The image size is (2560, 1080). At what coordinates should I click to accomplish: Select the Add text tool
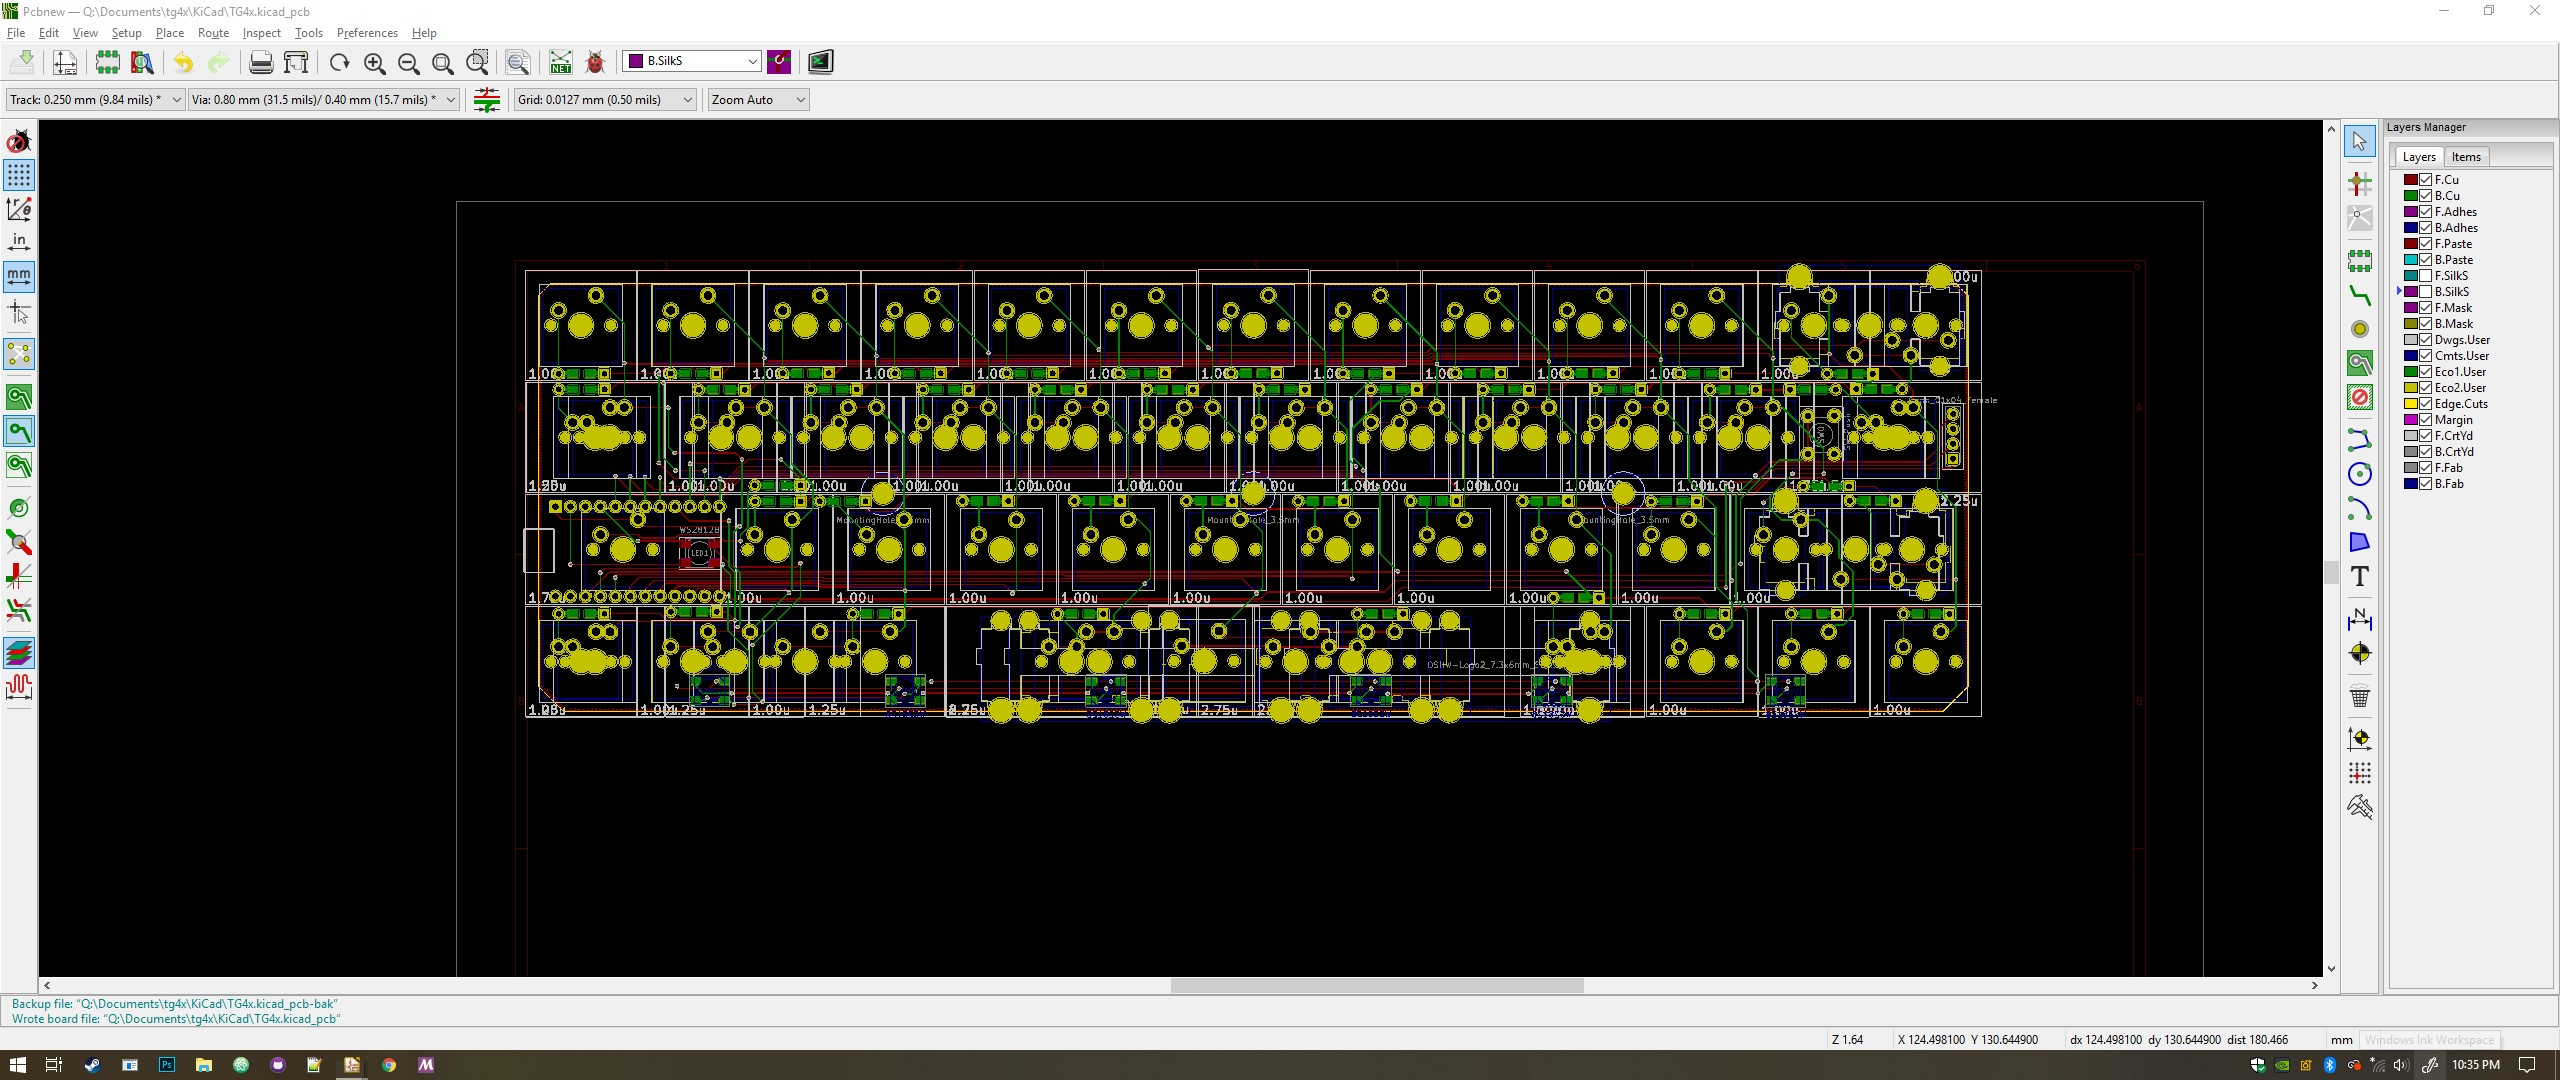2359,577
